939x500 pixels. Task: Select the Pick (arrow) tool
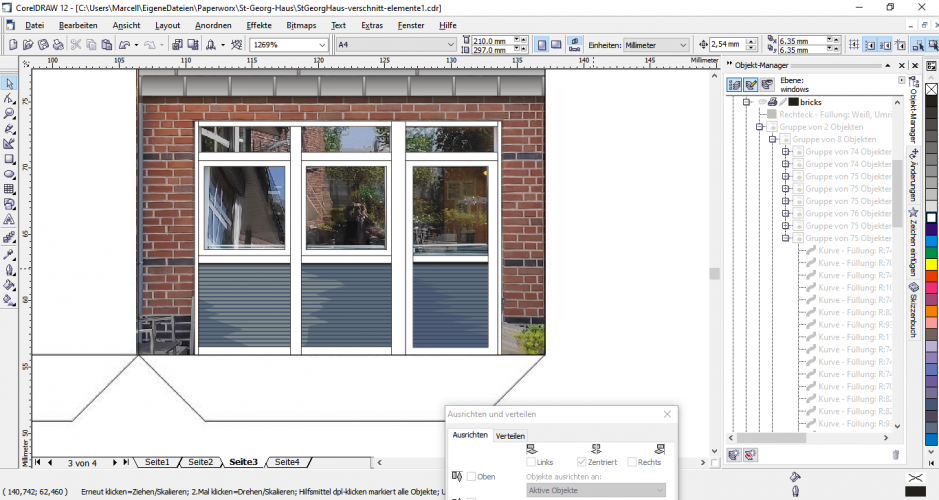(x=9, y=84)
